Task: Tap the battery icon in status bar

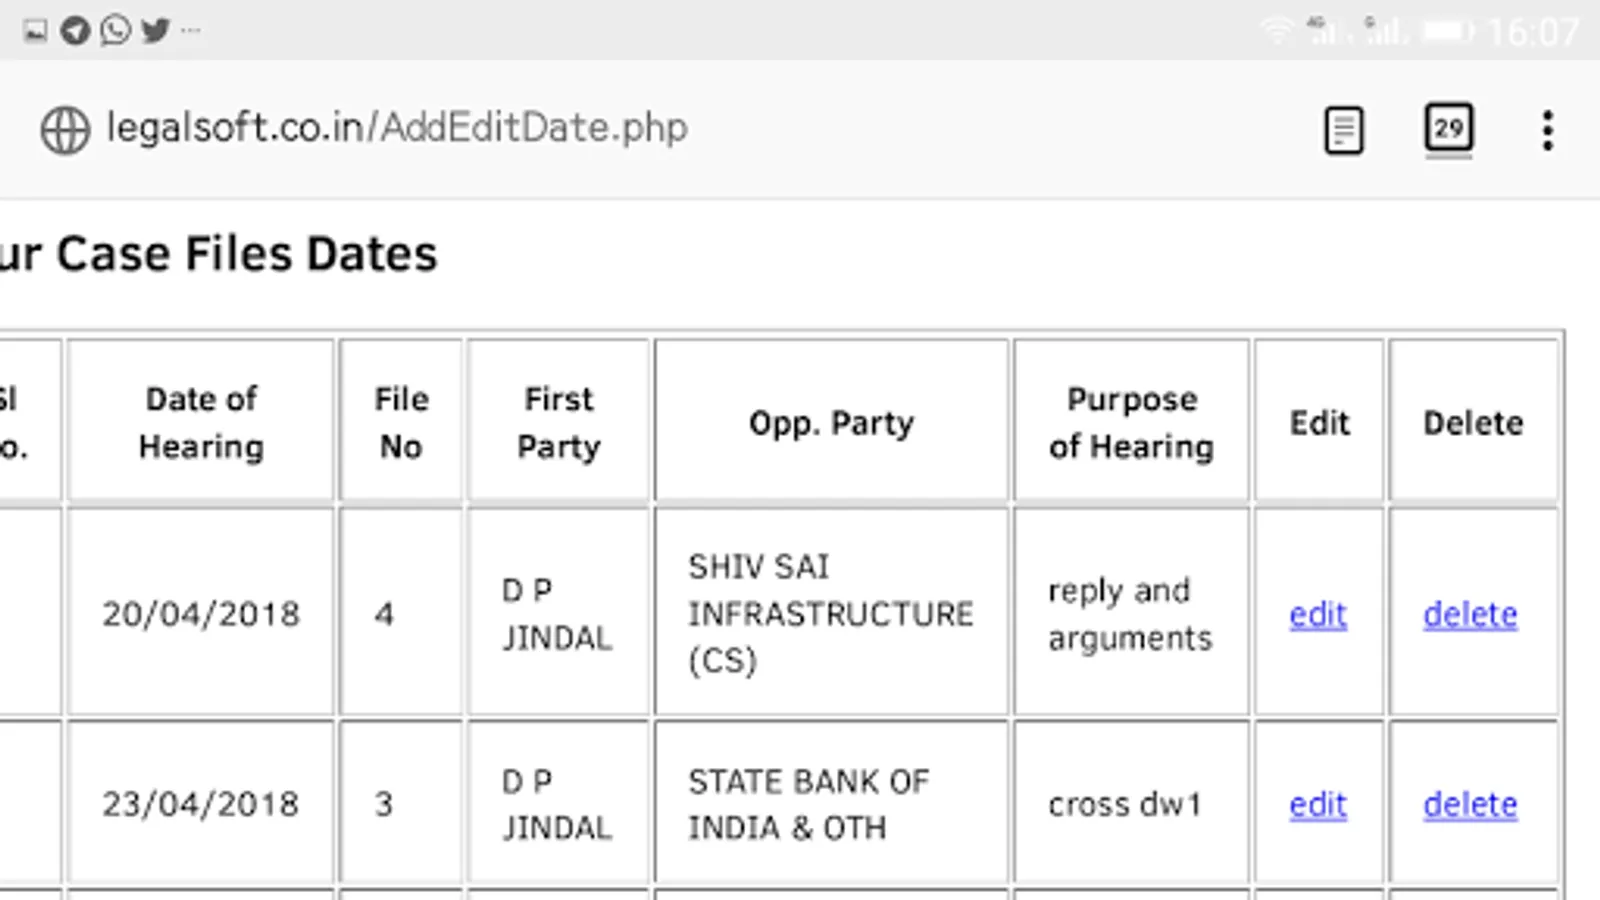Action: click(1447, 32)
